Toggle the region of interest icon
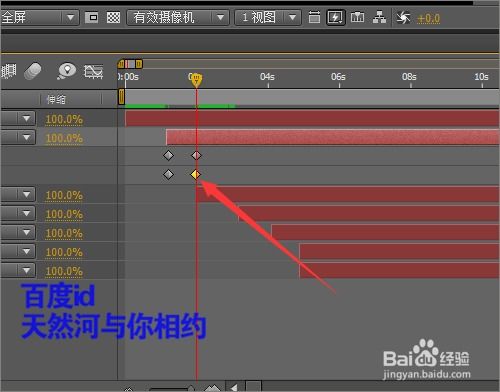Image resolution: width=500 pixels, height=392 pixels. [92, 17]
